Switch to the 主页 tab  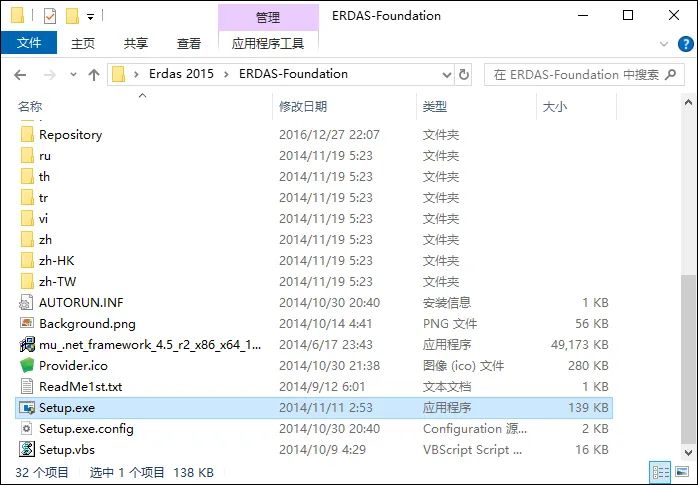tap(83, 43)
